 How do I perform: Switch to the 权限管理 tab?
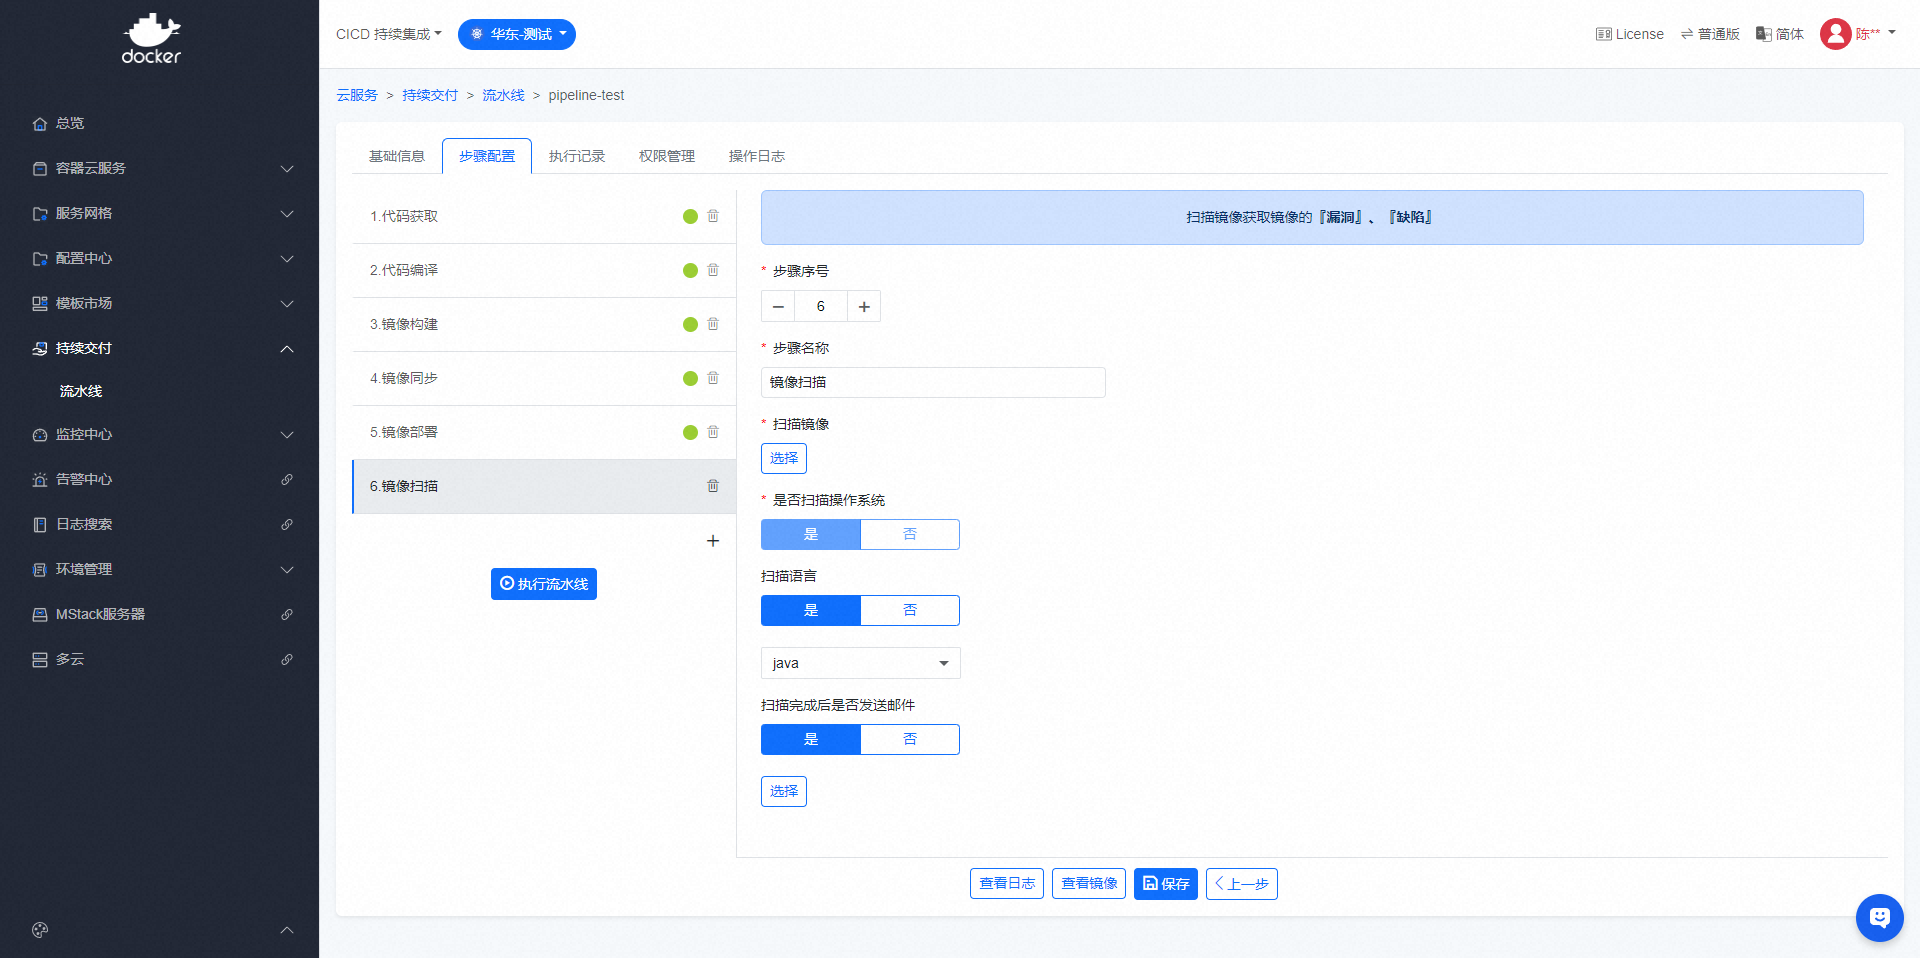(667, 157)
